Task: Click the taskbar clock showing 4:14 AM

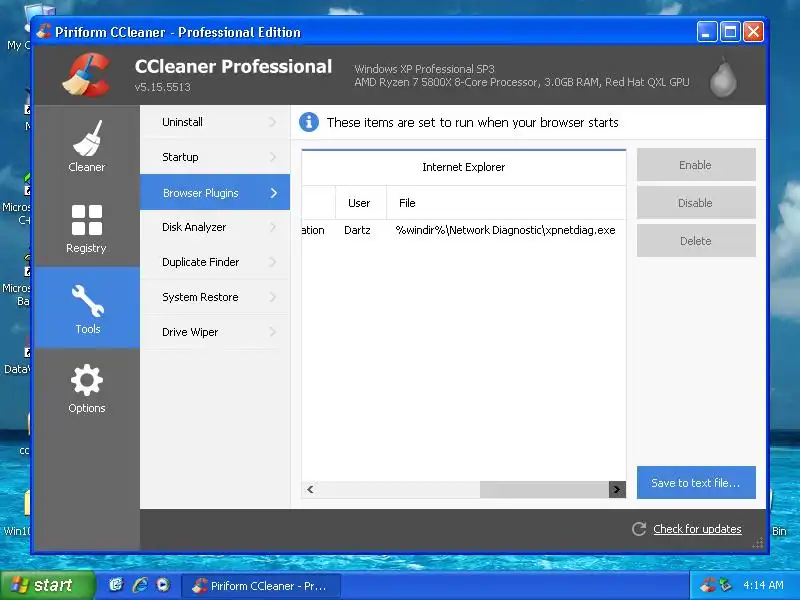Action: 763,585
